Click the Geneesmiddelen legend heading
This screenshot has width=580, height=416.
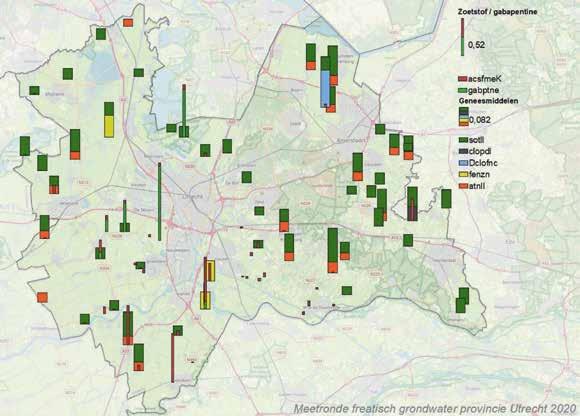point(488,101)
